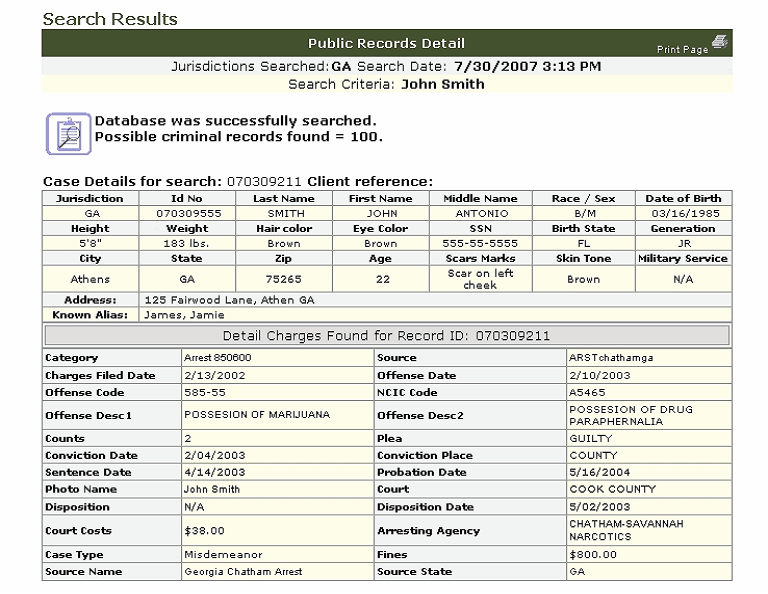Click the SSN value 555-55-5555

click(x=480, y=243)
